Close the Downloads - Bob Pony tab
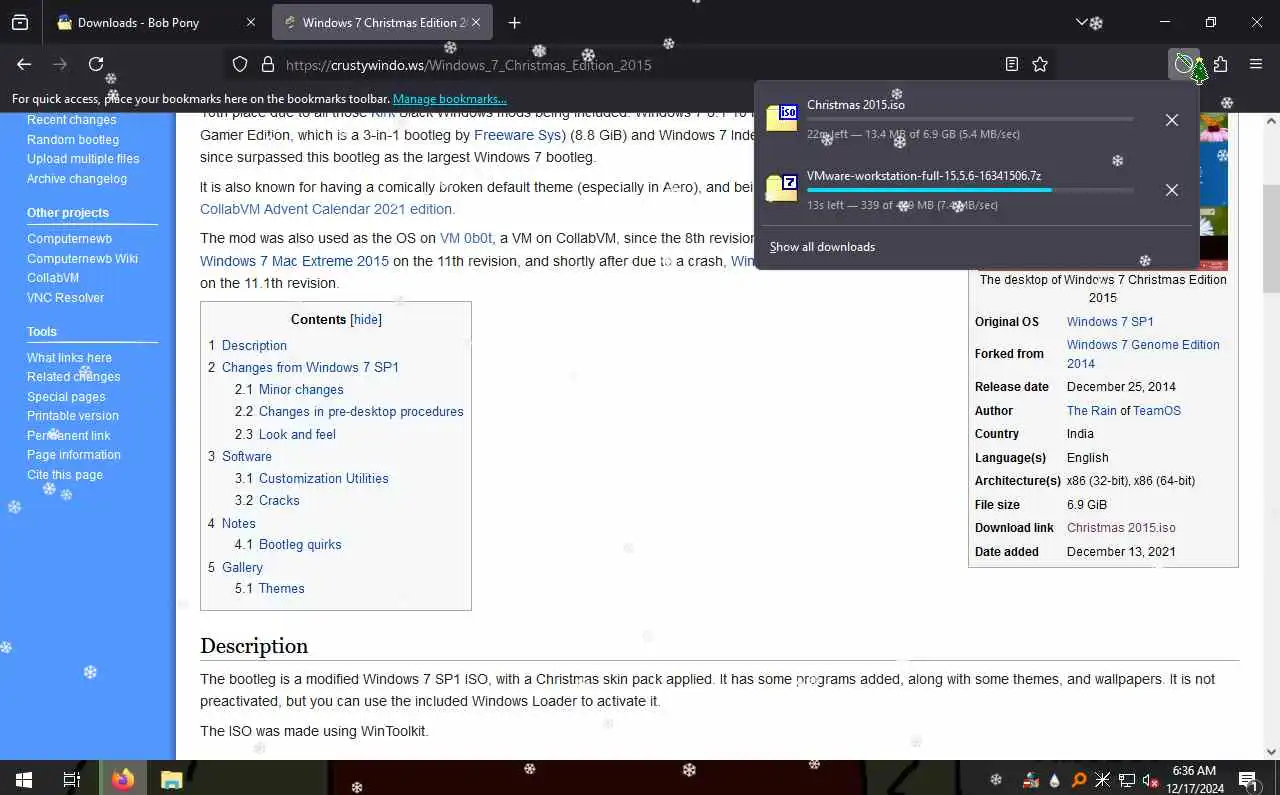 coord(251,22)
